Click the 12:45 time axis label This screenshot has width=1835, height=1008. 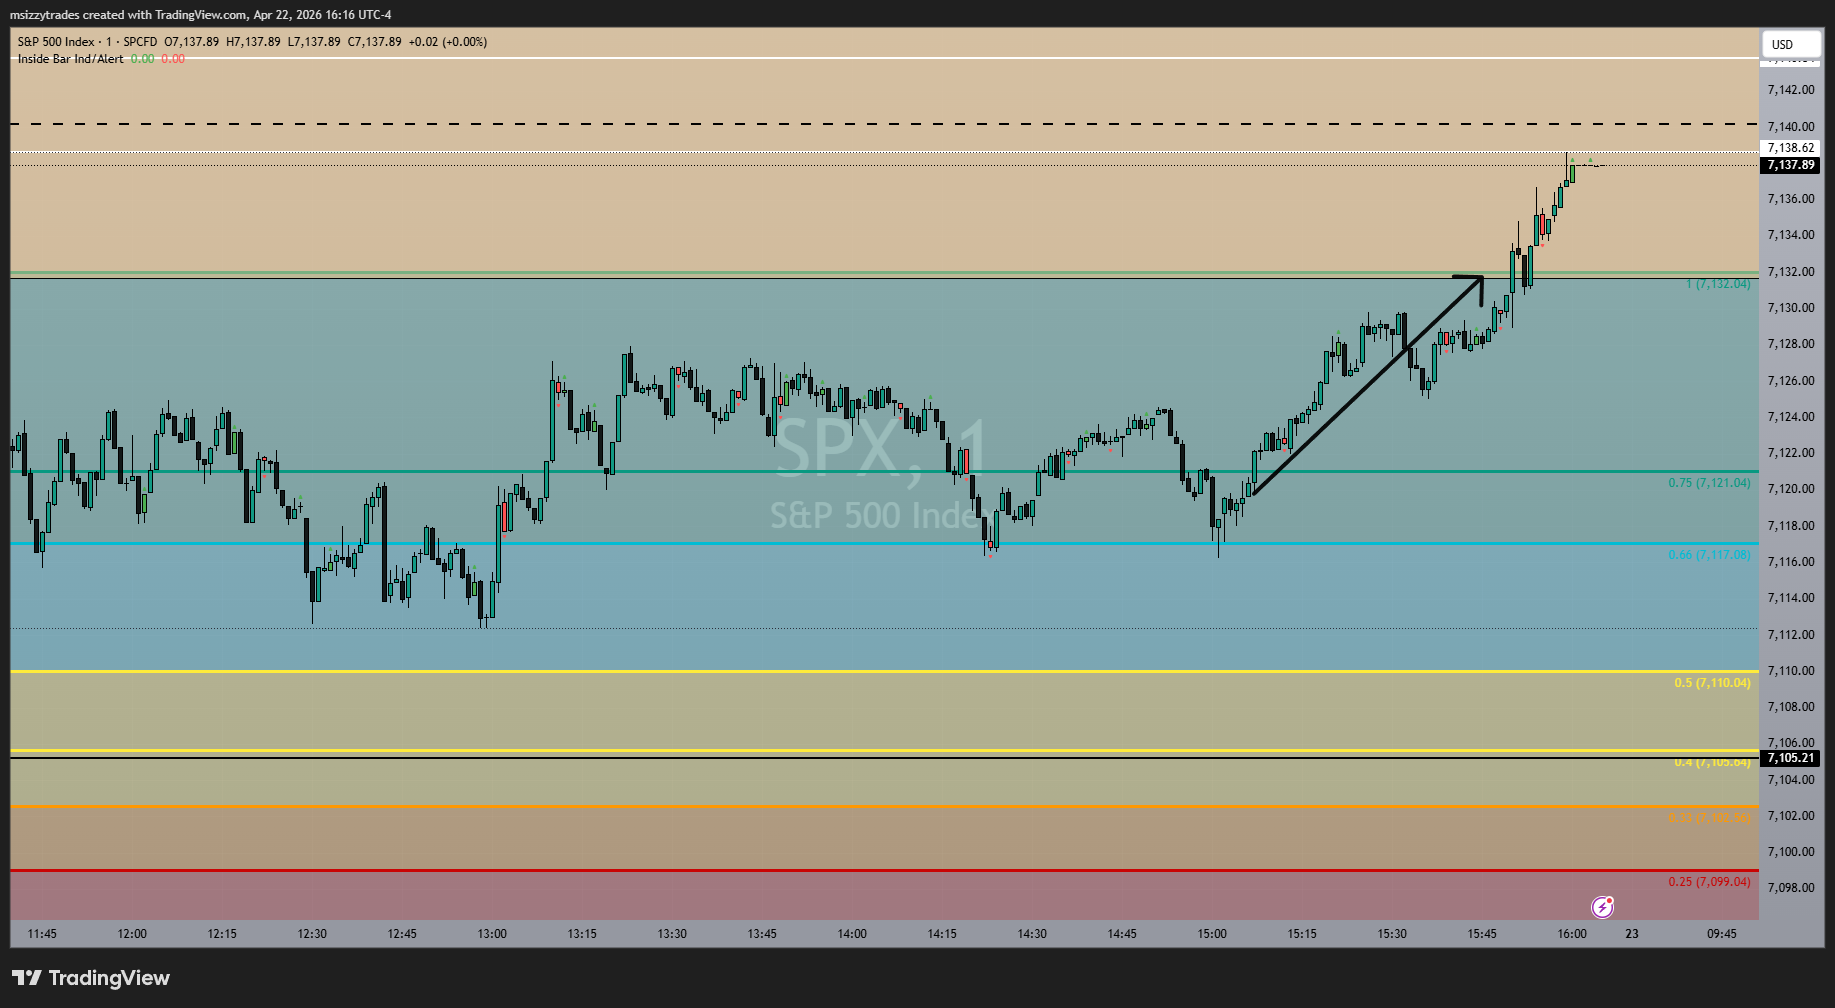pyautogui.click(x=402, y=934)
